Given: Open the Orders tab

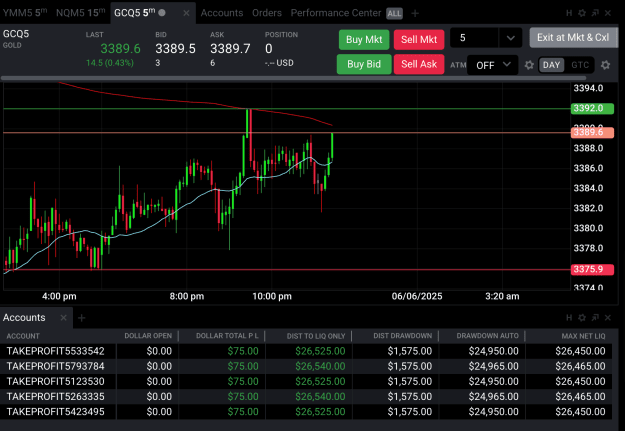Looking at the screenshot, I should 267,13.
